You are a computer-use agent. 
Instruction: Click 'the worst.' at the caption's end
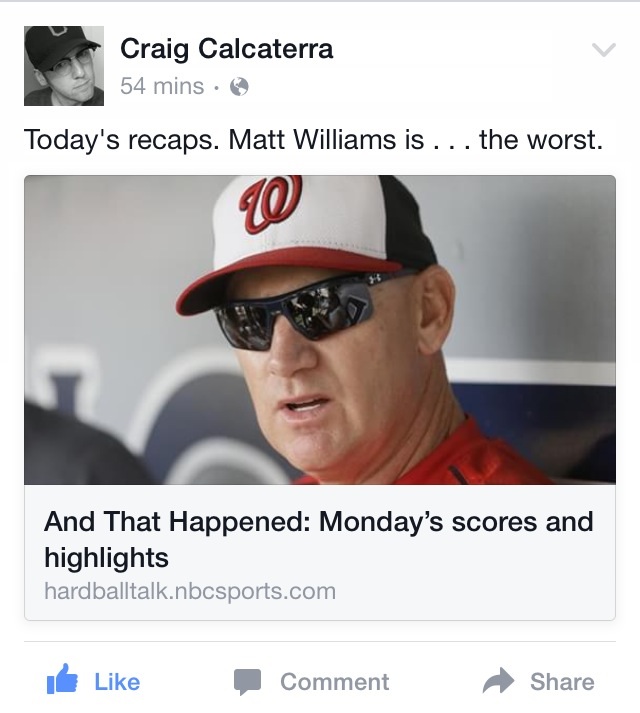coord(541,139)
